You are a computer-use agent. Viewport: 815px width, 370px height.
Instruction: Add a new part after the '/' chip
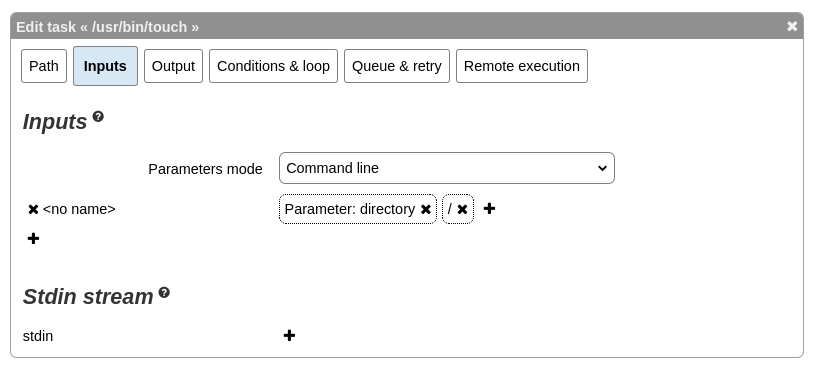click(x=489, y=208)
